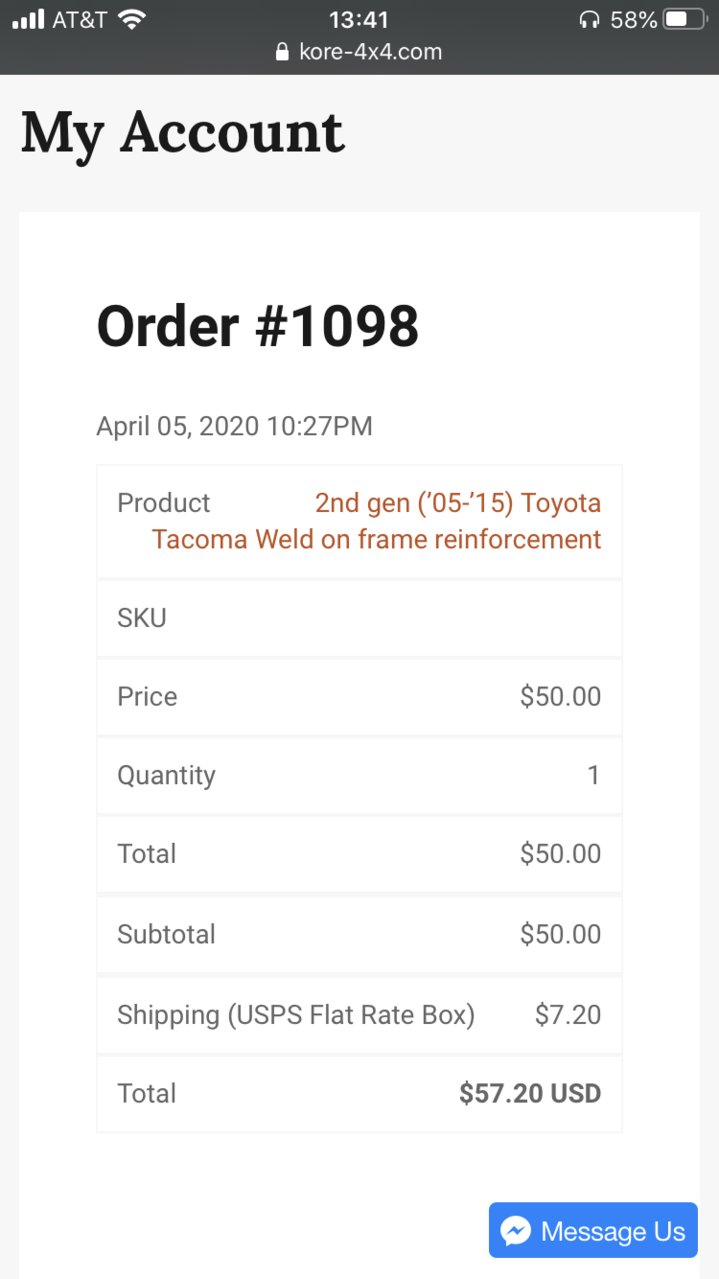Tap the SKU row in order table
This screenshot has height=1279, width=719.
pos(359,618)
